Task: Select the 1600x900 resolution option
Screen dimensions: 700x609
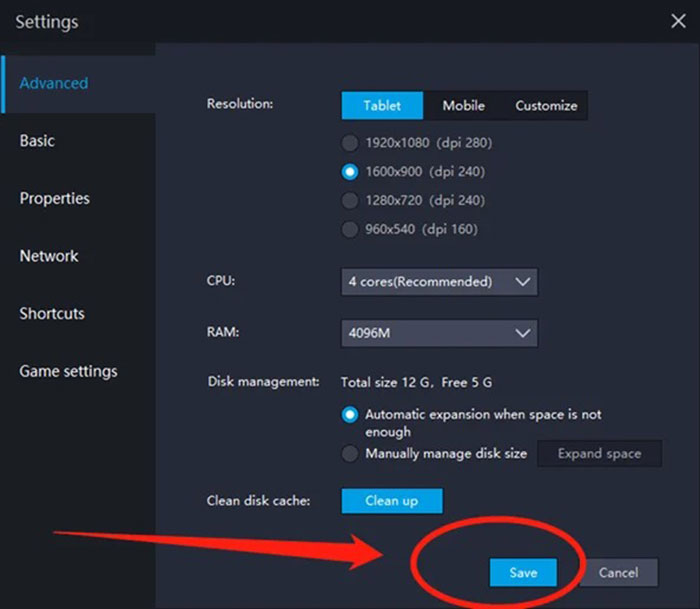Action: tap(350, 172)
